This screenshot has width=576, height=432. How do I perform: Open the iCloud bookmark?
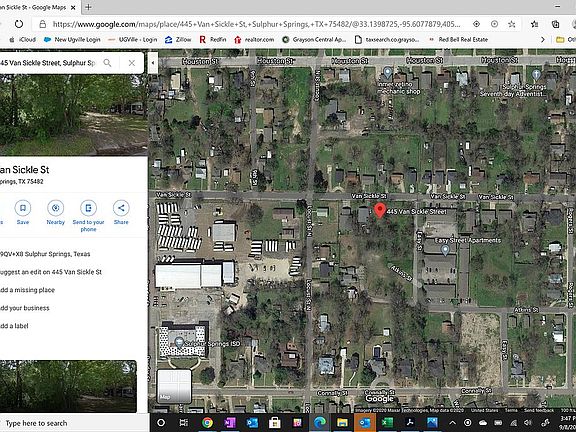coord(23,39)
